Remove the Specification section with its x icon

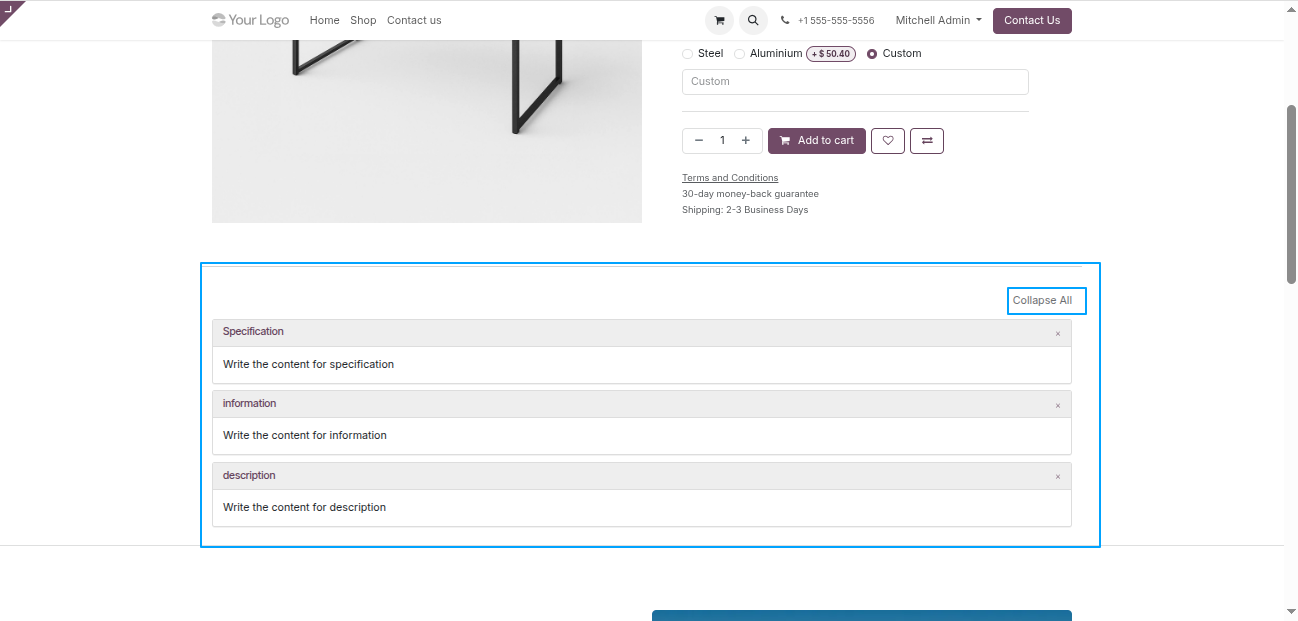(1057, 333)
